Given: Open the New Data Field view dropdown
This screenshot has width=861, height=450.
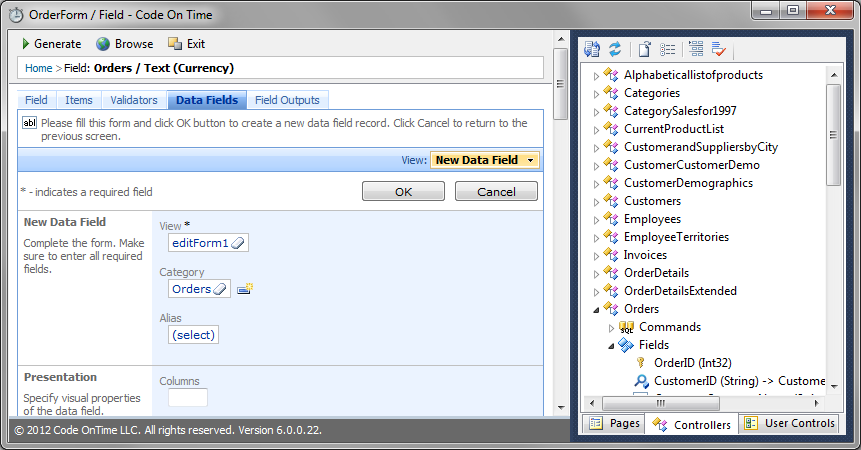Looking at the screenshot, I should click(x=485, y=160).
